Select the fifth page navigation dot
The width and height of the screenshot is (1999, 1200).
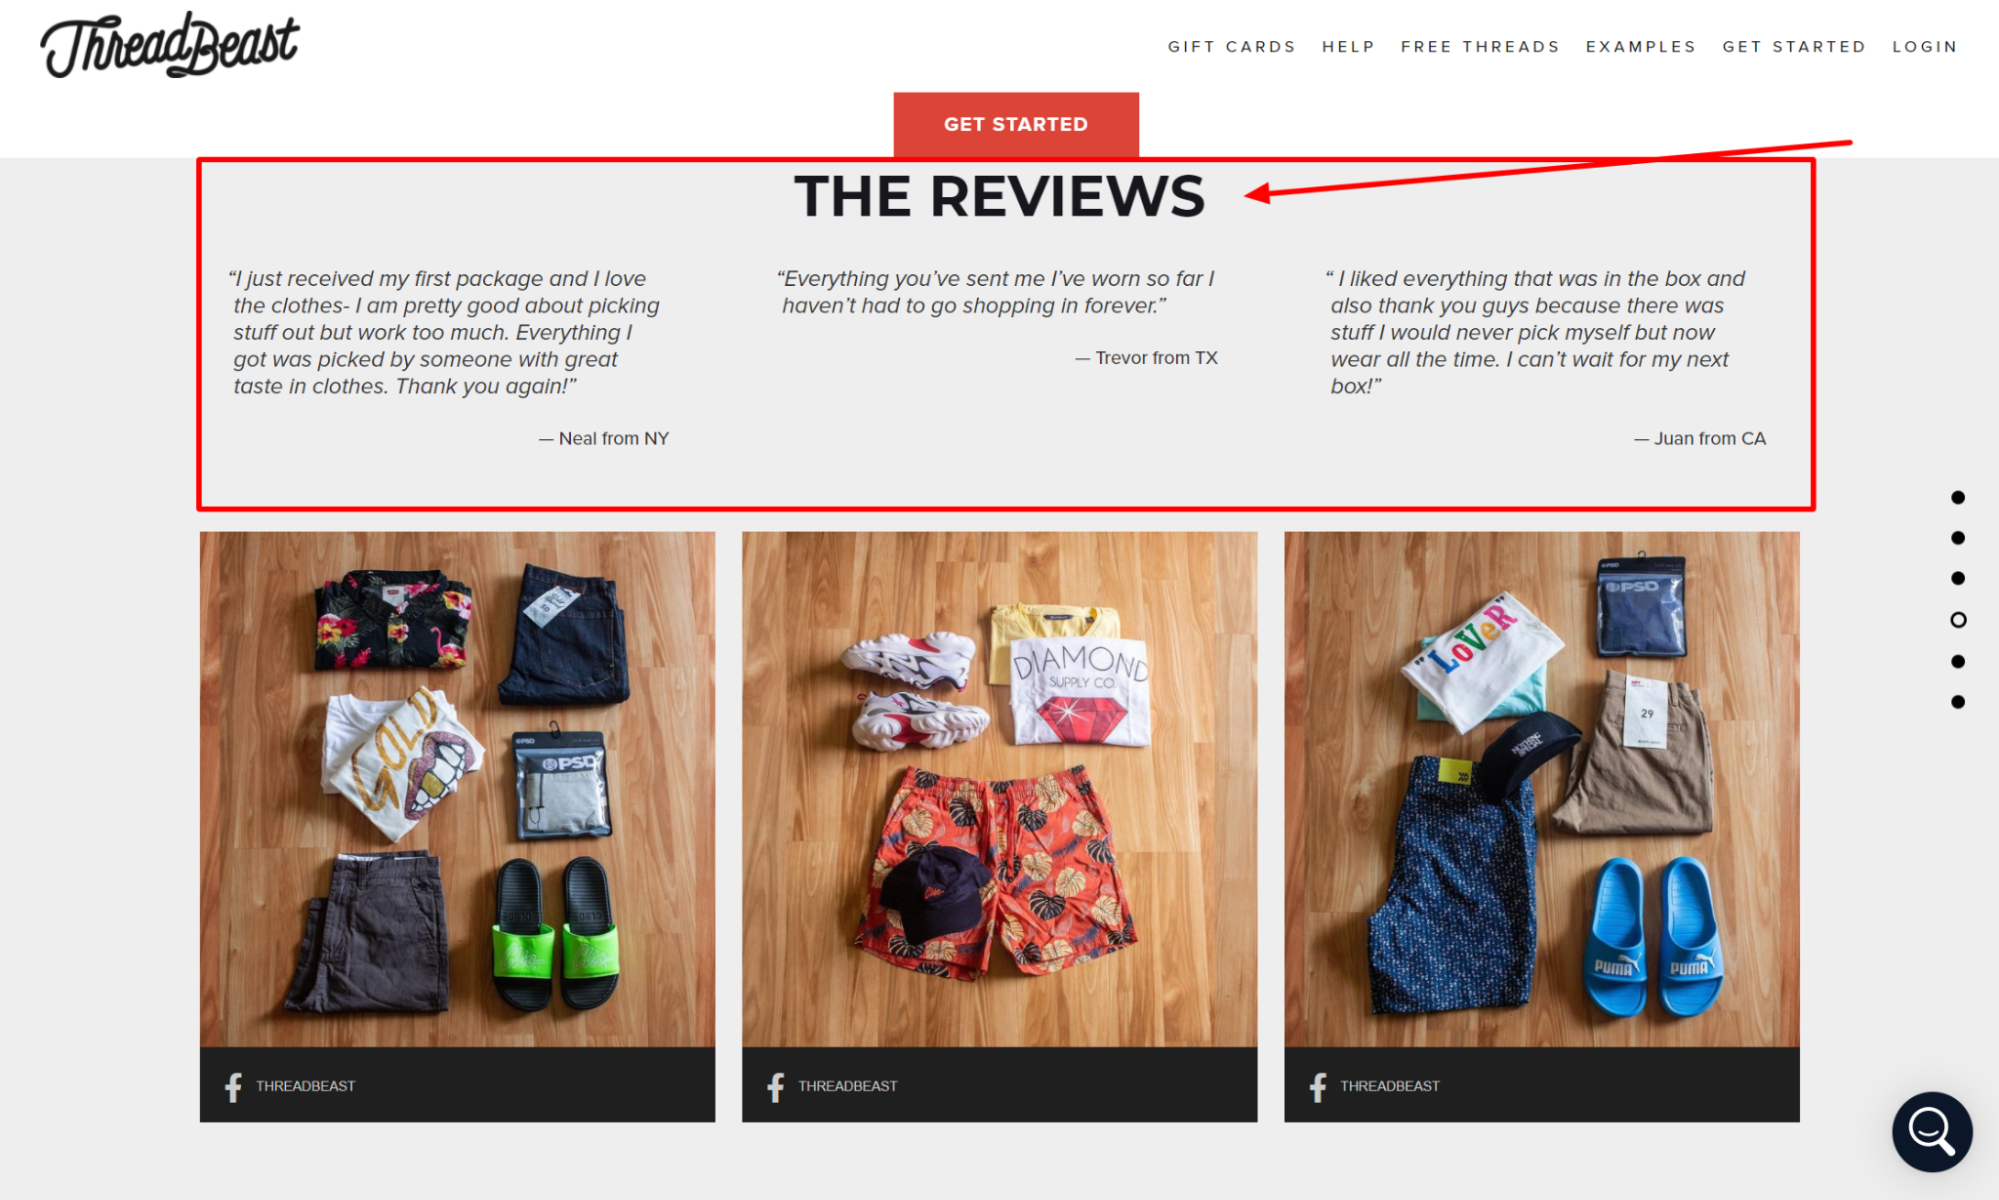click(x=1958, y=661)
